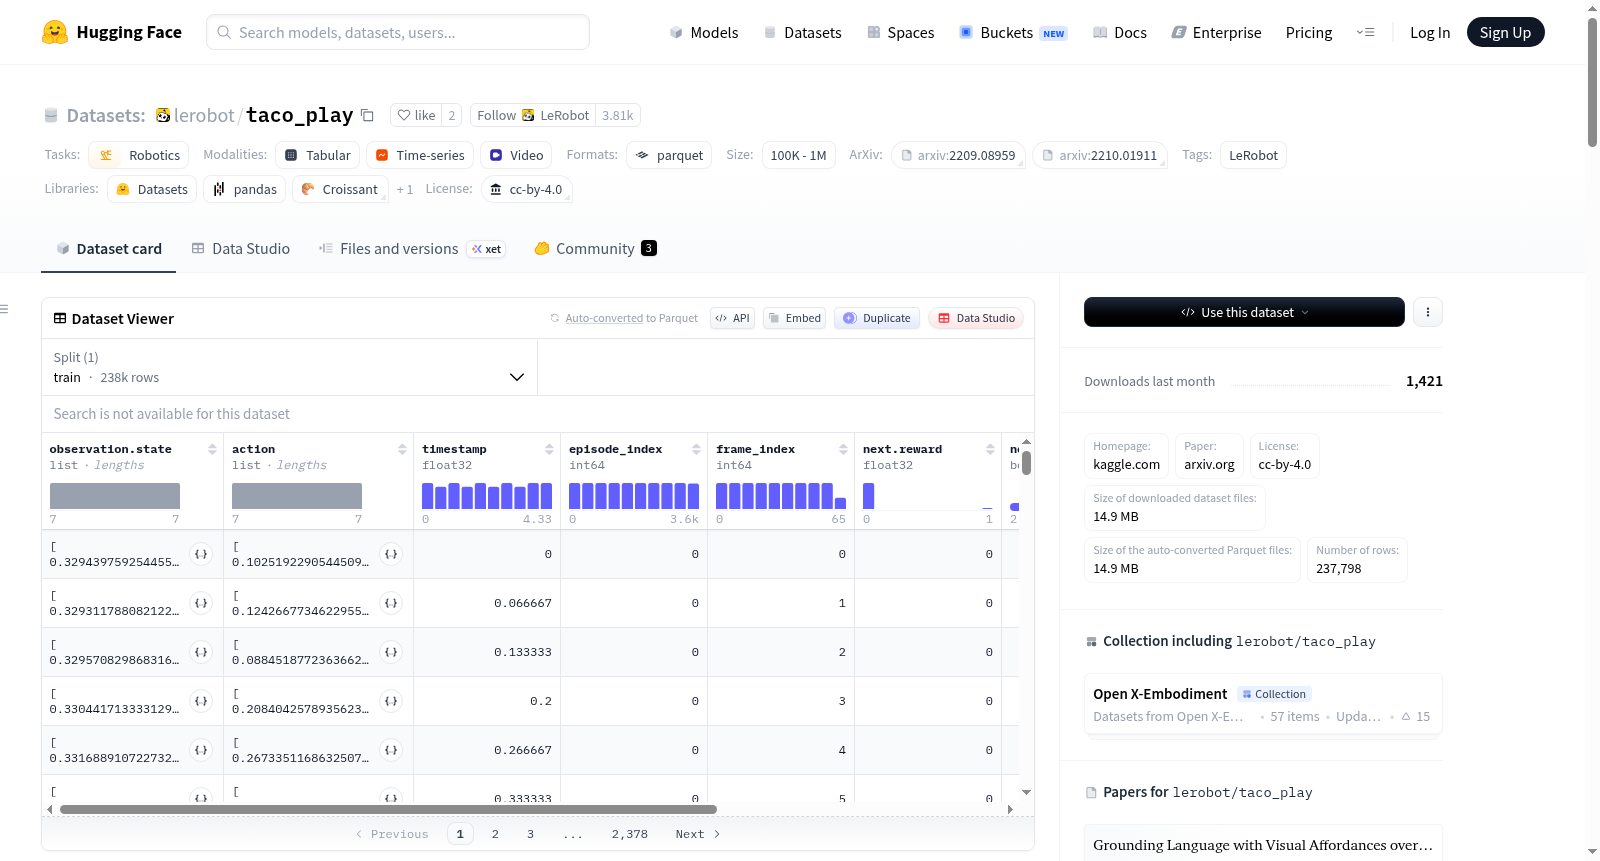1600x861 pixels.
Task: Click the Sign Up button
Action: click(x=1506, y=32)
